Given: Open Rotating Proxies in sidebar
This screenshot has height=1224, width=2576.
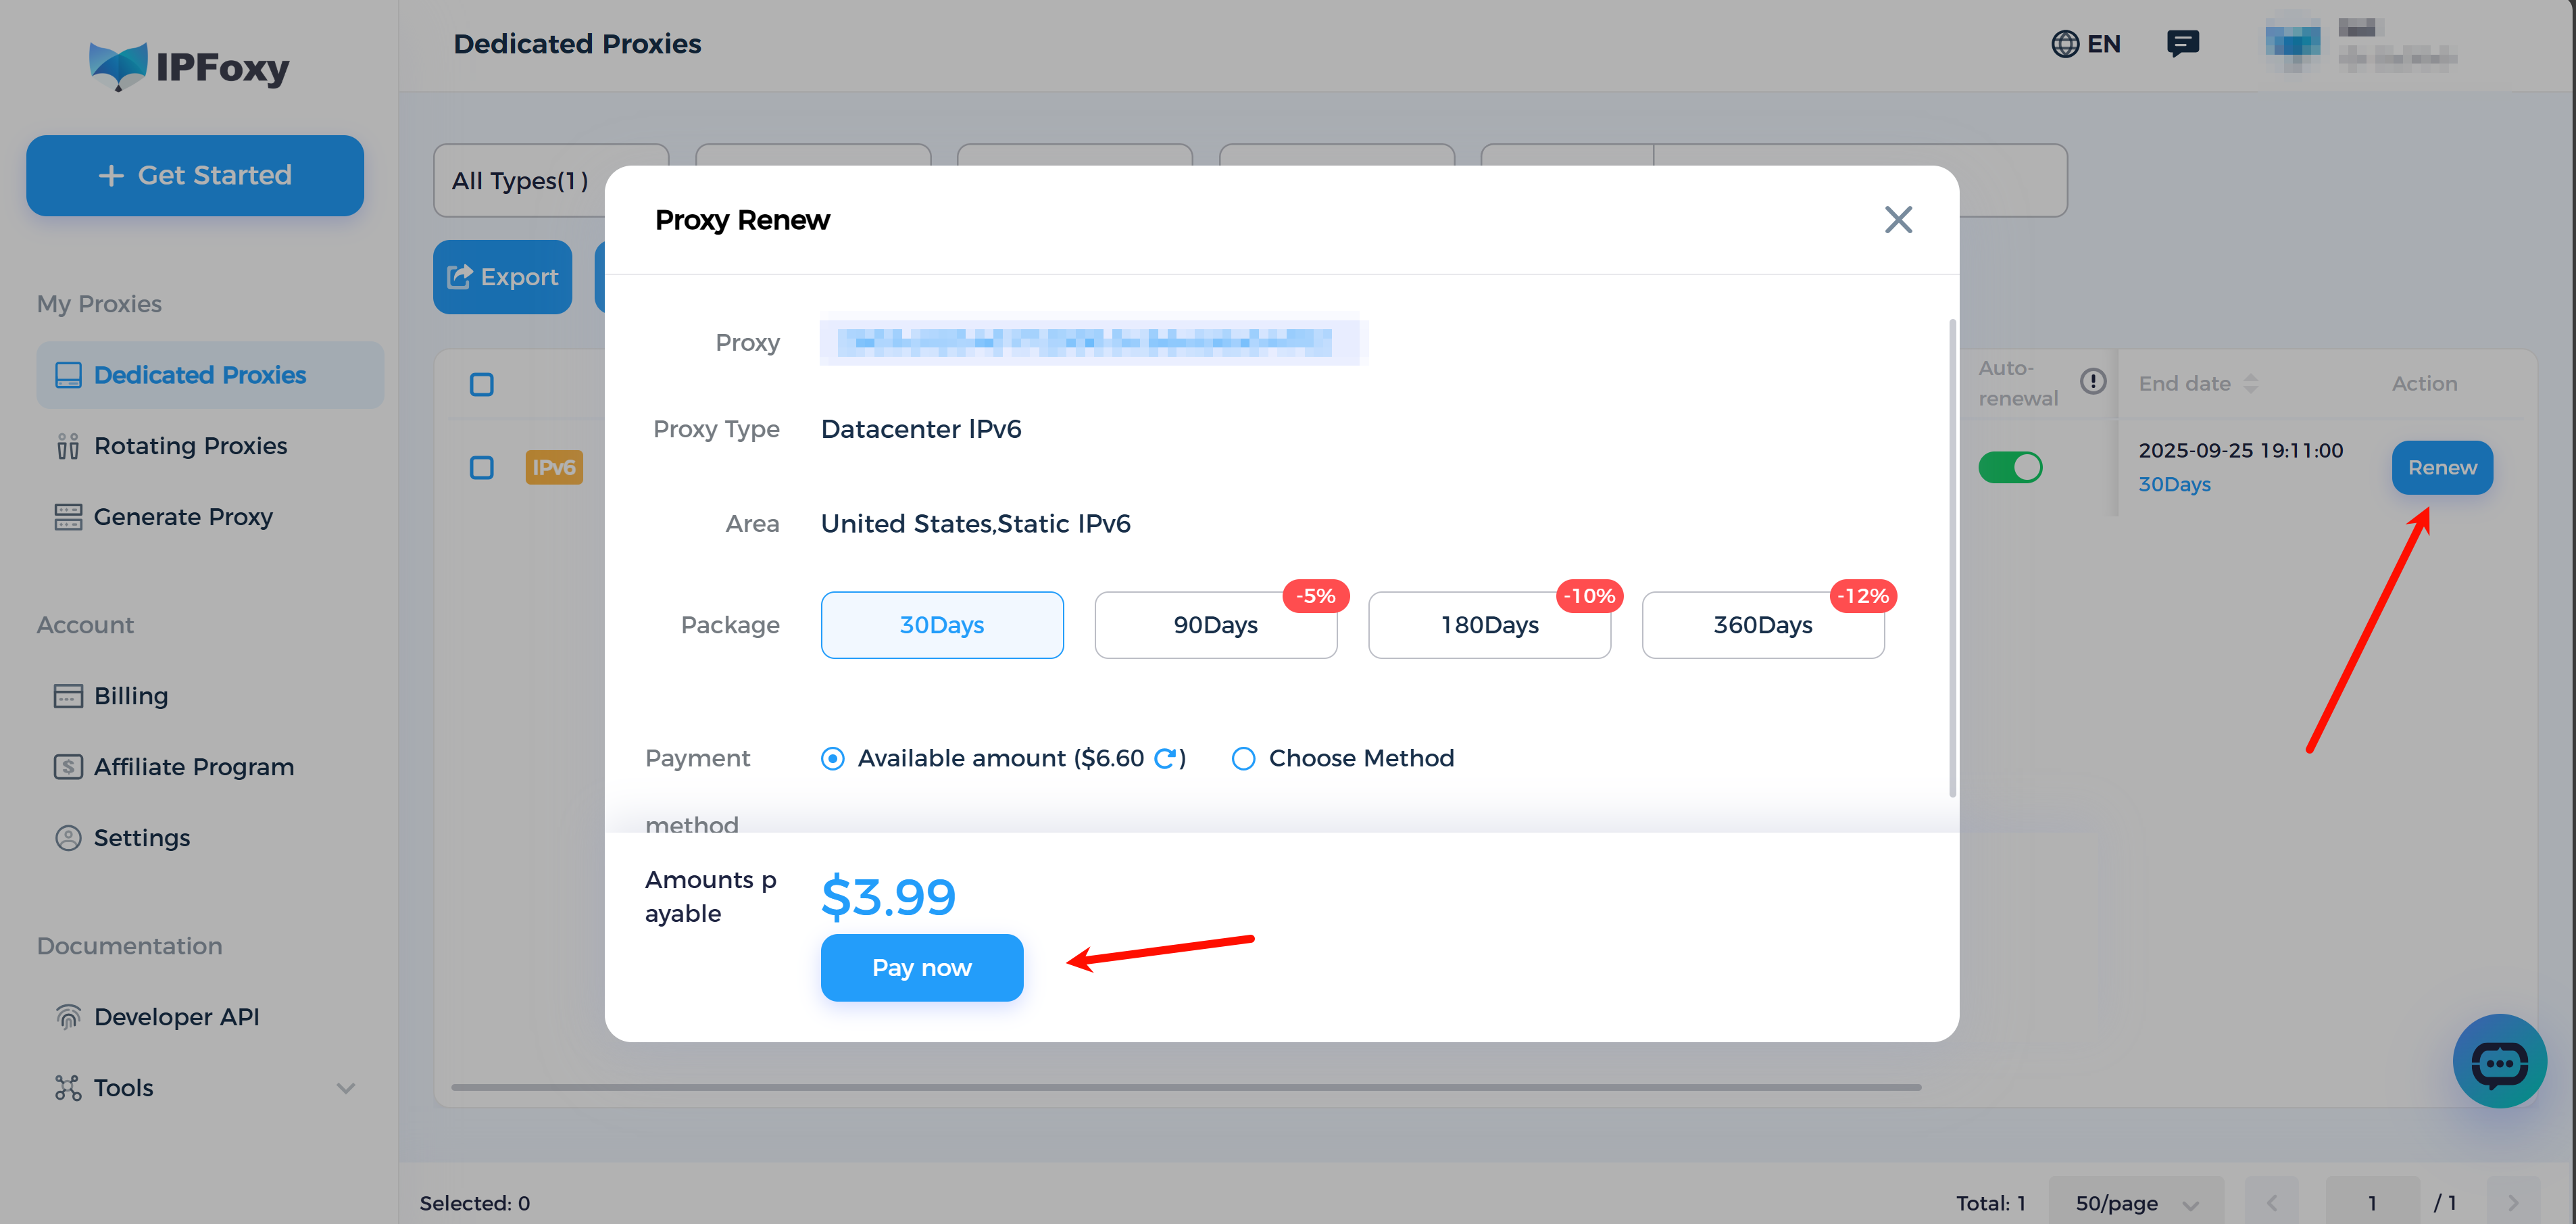Looking at the screenshot, I should 190,446.
